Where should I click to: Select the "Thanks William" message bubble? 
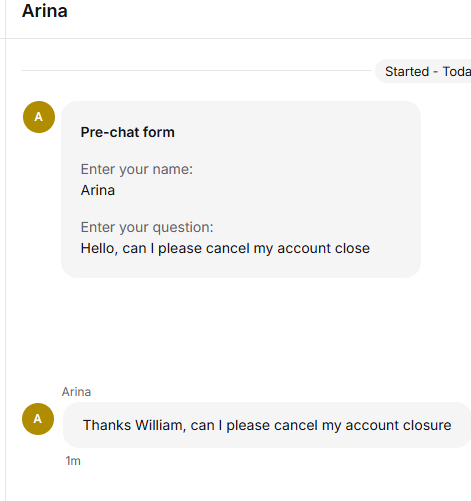267,425
